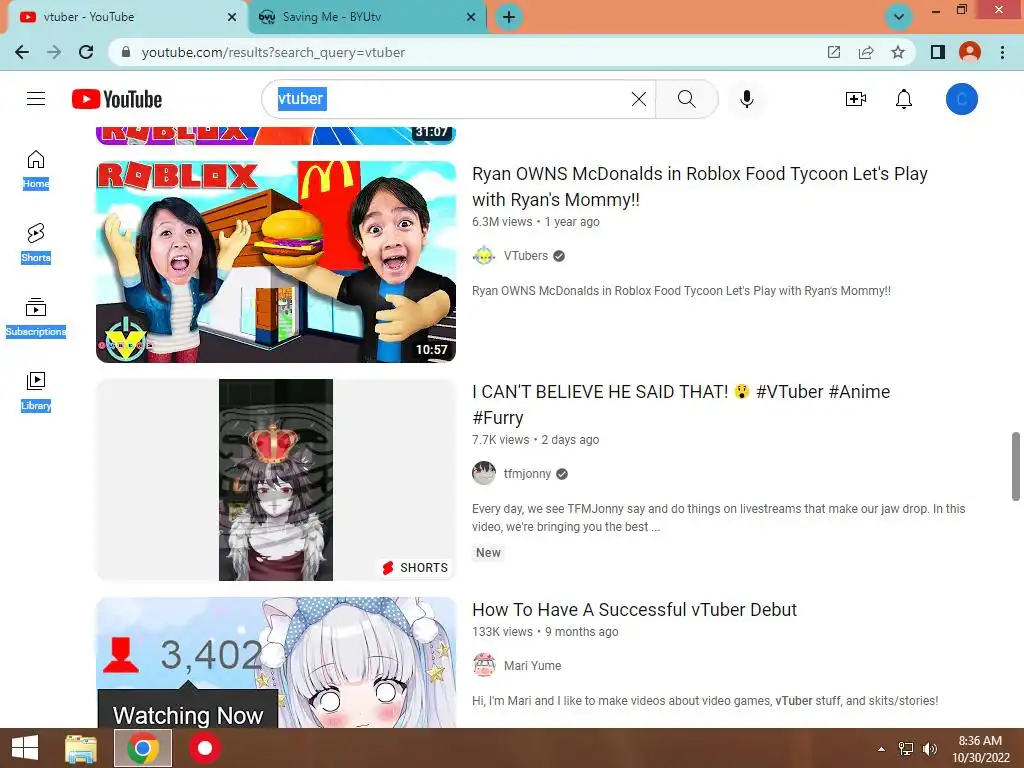Click the 7.7K views text
Viewport: 1024px width, 768px height.
point(501,440)
